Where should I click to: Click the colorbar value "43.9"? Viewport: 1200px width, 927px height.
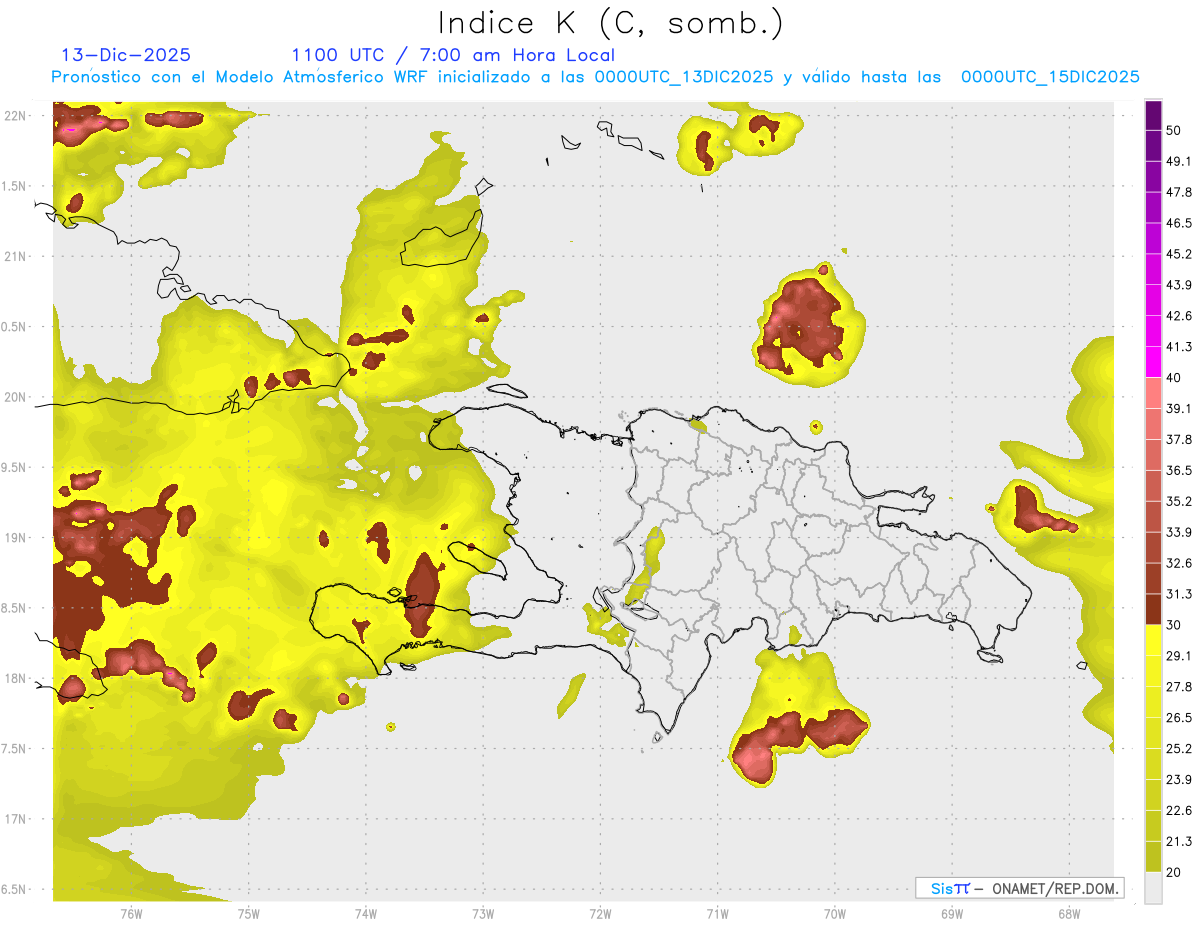(x=1179, y=285)
